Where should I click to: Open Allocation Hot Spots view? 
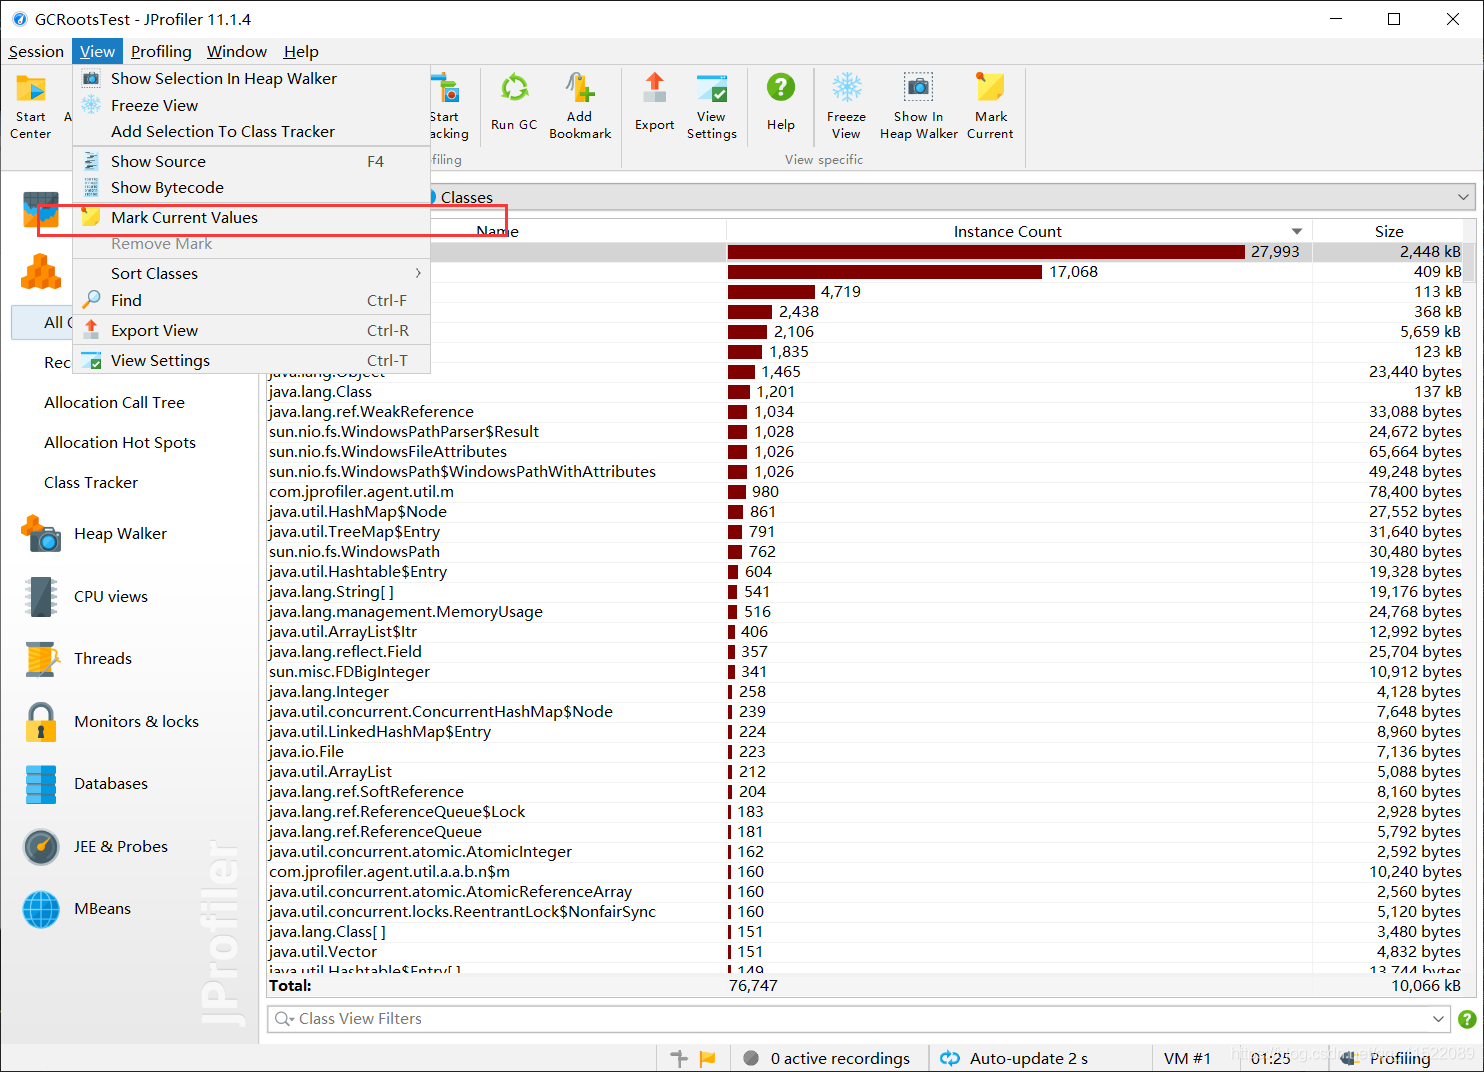tap(120, 443)
